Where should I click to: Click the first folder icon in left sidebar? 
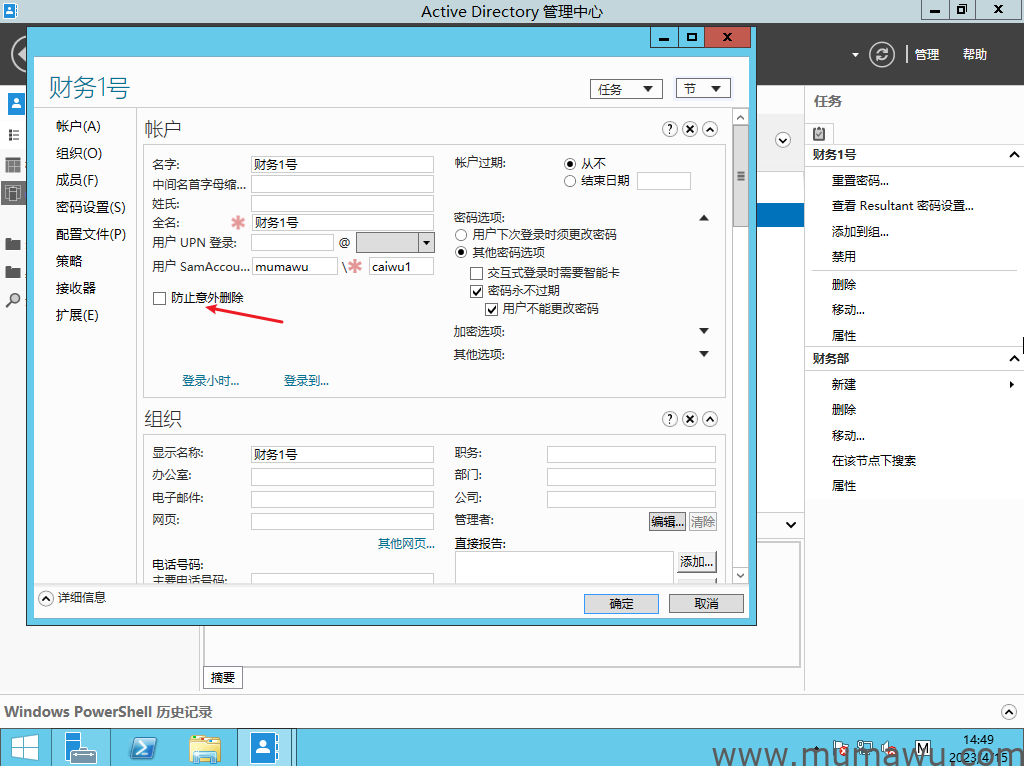[x=13, y=244]
